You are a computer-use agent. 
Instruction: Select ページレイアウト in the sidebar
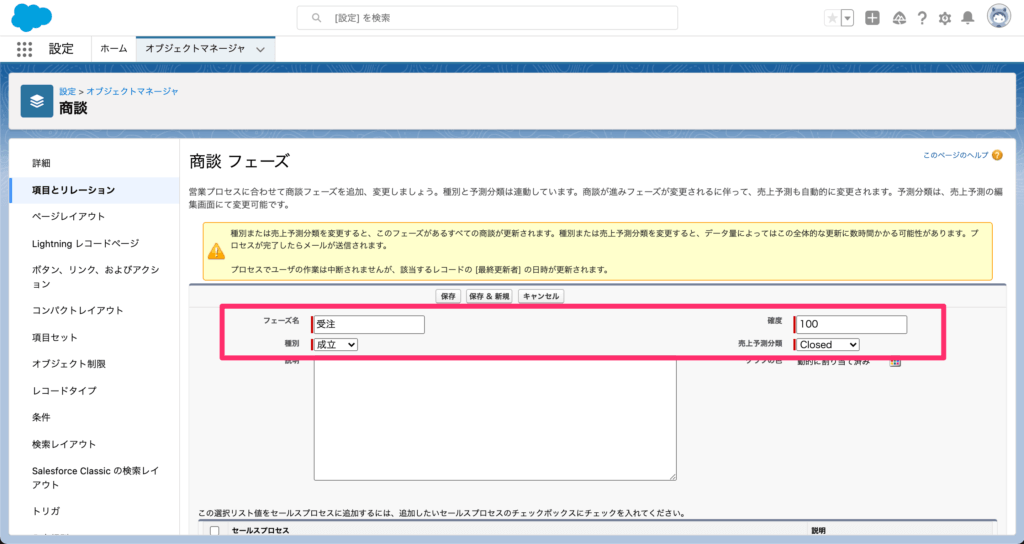[x=69, y=216]
